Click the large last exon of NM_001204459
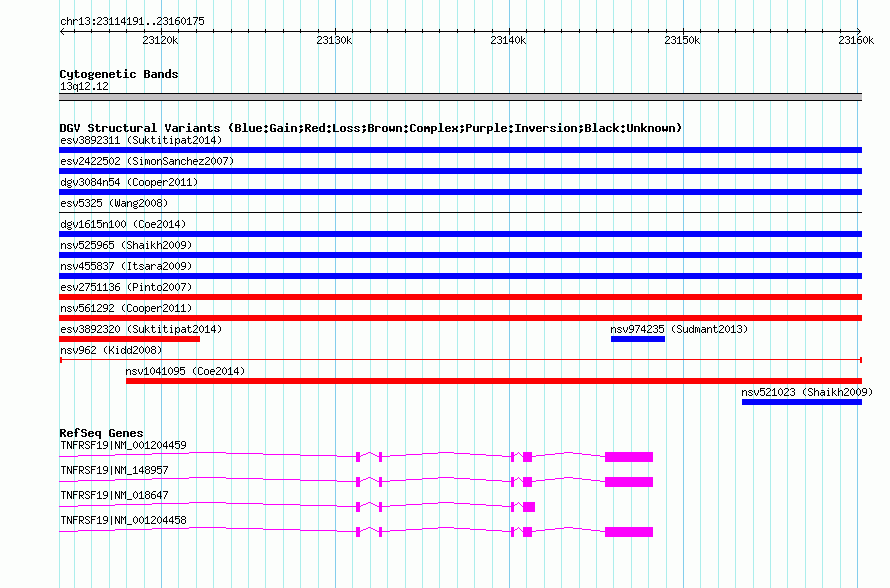The width and height of the screenshot is (890, 588). (x=629, y=457)
